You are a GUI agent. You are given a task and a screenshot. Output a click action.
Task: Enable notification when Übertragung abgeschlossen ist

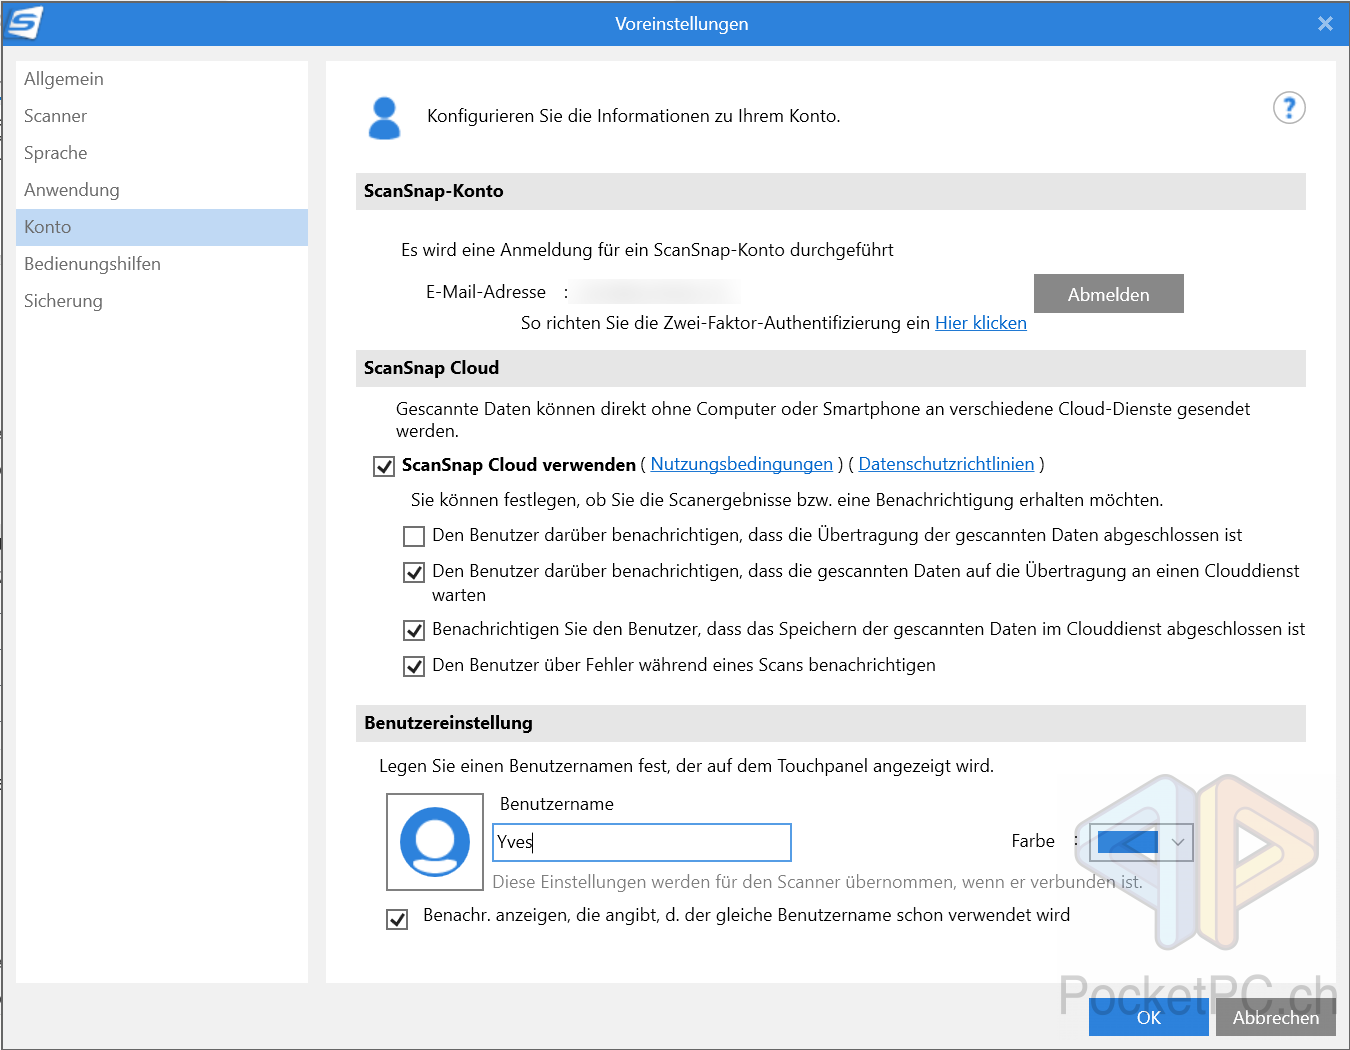click(414, 536)
